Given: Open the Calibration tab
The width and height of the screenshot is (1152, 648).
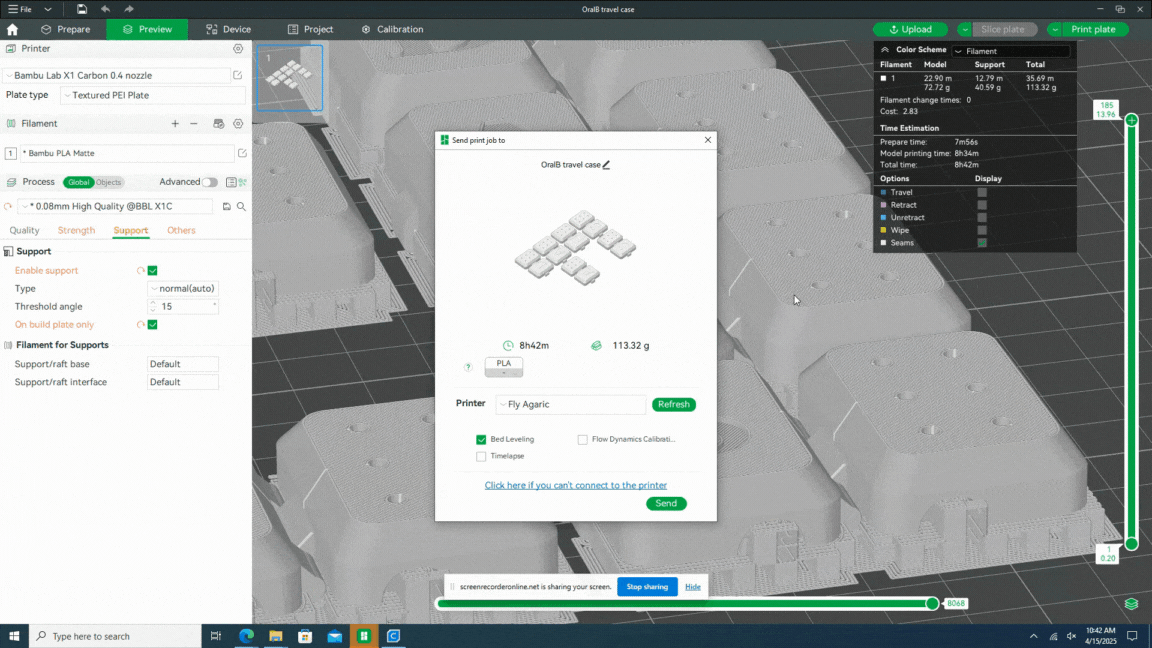Looking at the screenshot, I should (392, 29).
